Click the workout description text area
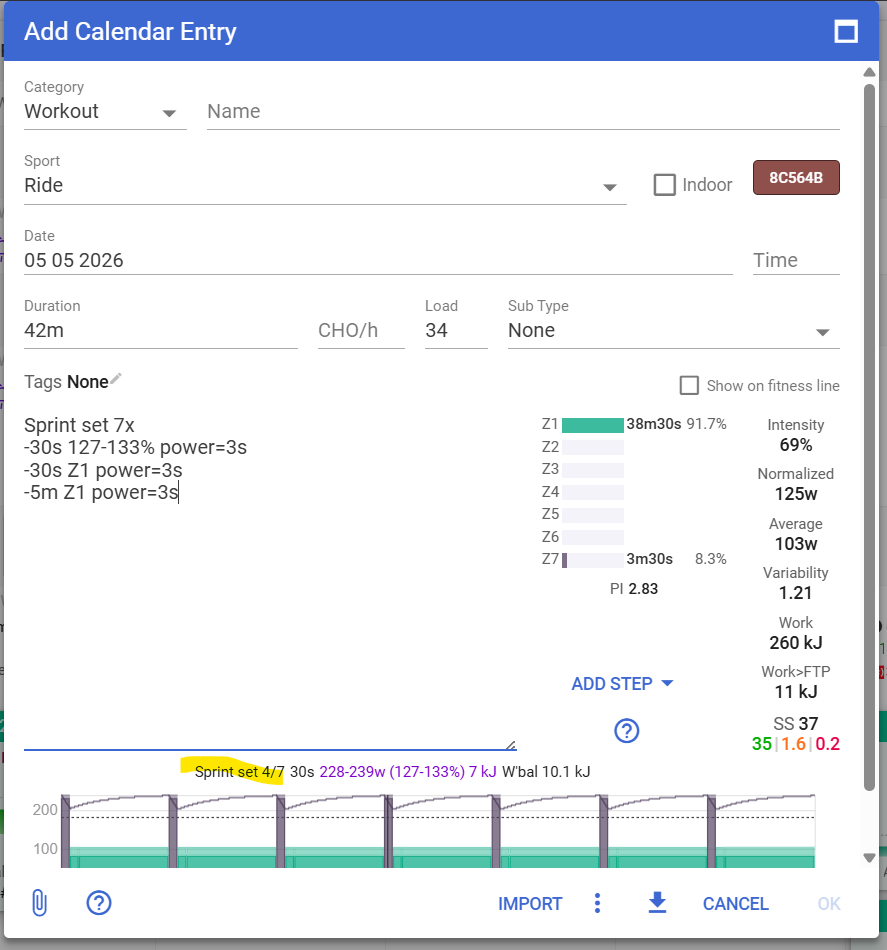 pyautogui.click(x=270, y=582)
